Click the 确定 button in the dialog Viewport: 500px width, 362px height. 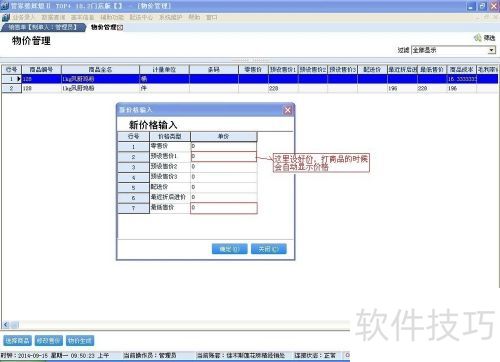[230, 249]
